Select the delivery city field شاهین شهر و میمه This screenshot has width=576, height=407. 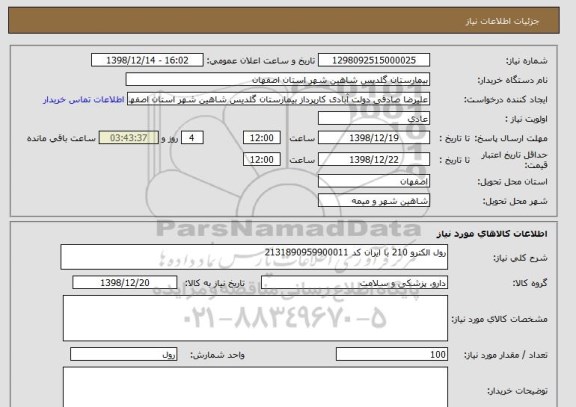tap(374, 201)
